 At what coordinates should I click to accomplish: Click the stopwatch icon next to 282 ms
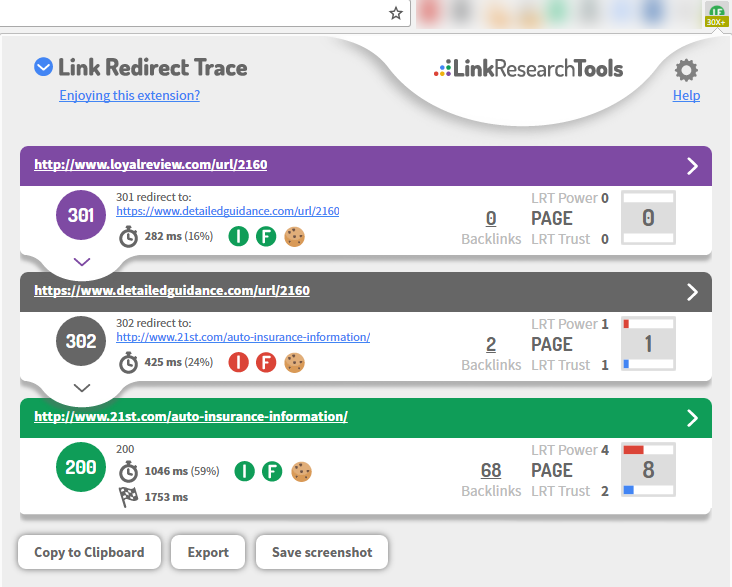tap(128, 237)
